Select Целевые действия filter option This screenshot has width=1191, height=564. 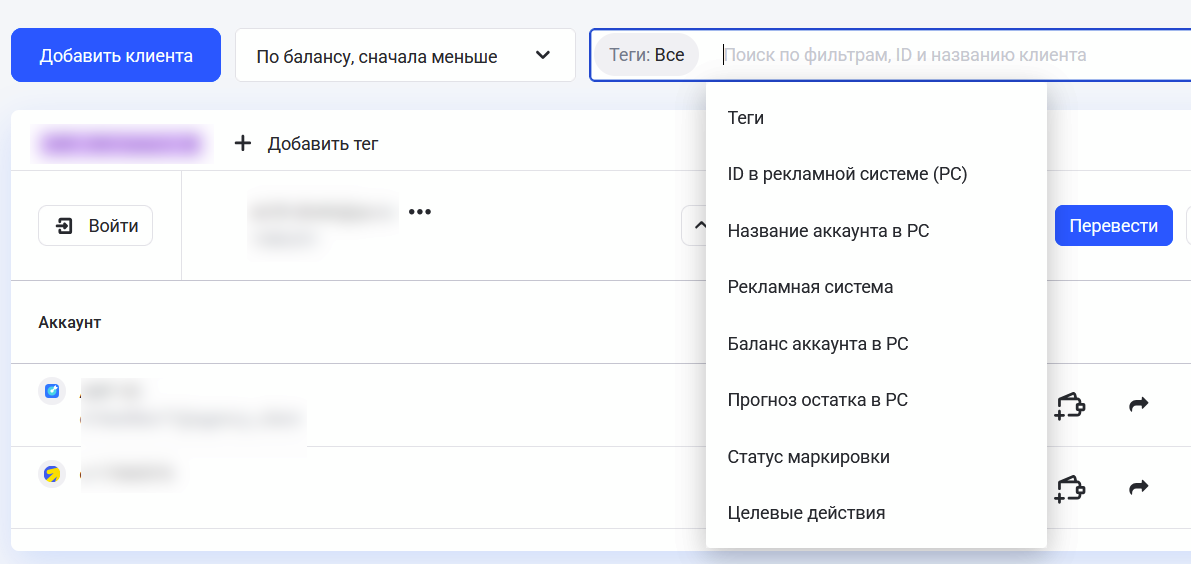[x=876, y=513]
